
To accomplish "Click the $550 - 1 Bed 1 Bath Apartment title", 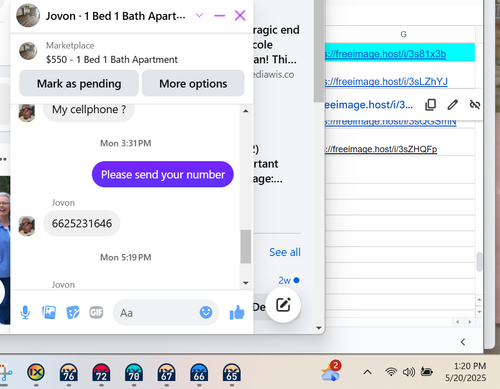I will 112,59.
